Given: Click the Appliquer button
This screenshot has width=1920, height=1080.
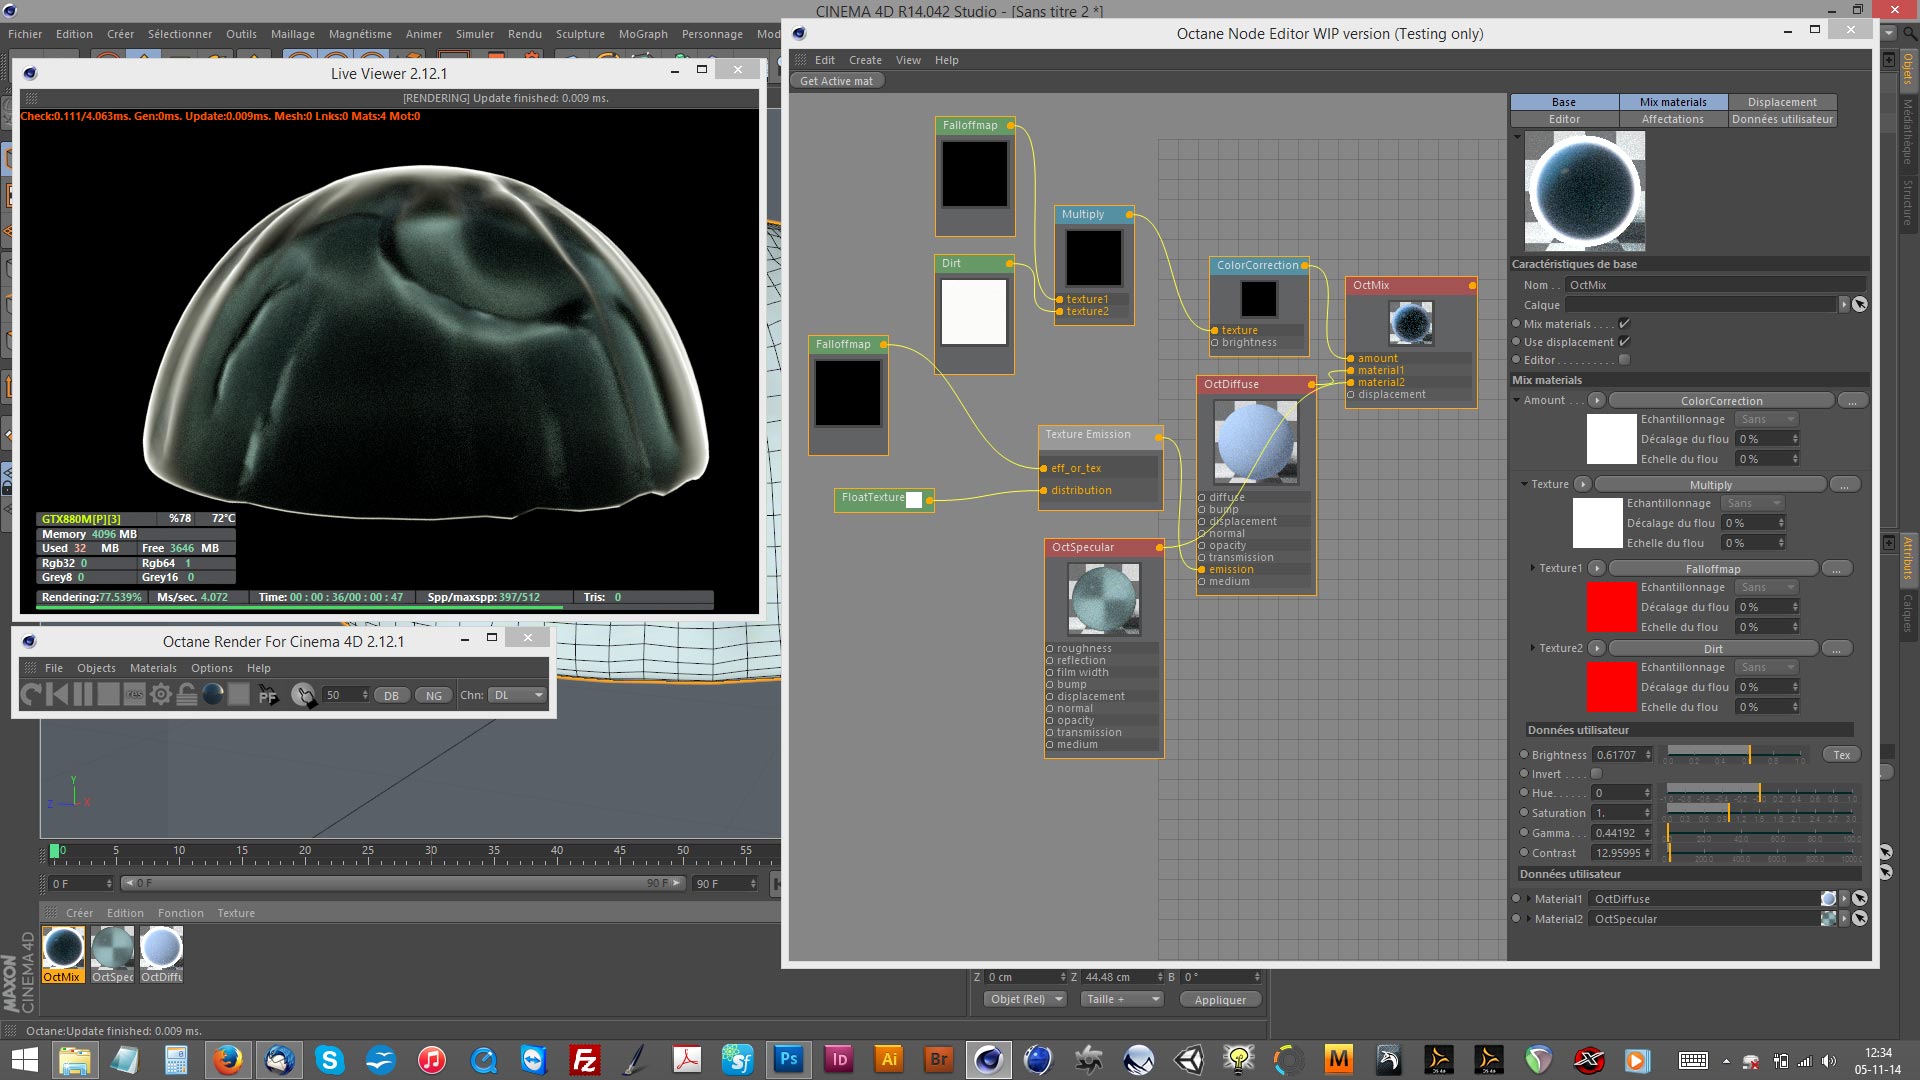Looking at the screenshot, I should coord(1220,1000).
